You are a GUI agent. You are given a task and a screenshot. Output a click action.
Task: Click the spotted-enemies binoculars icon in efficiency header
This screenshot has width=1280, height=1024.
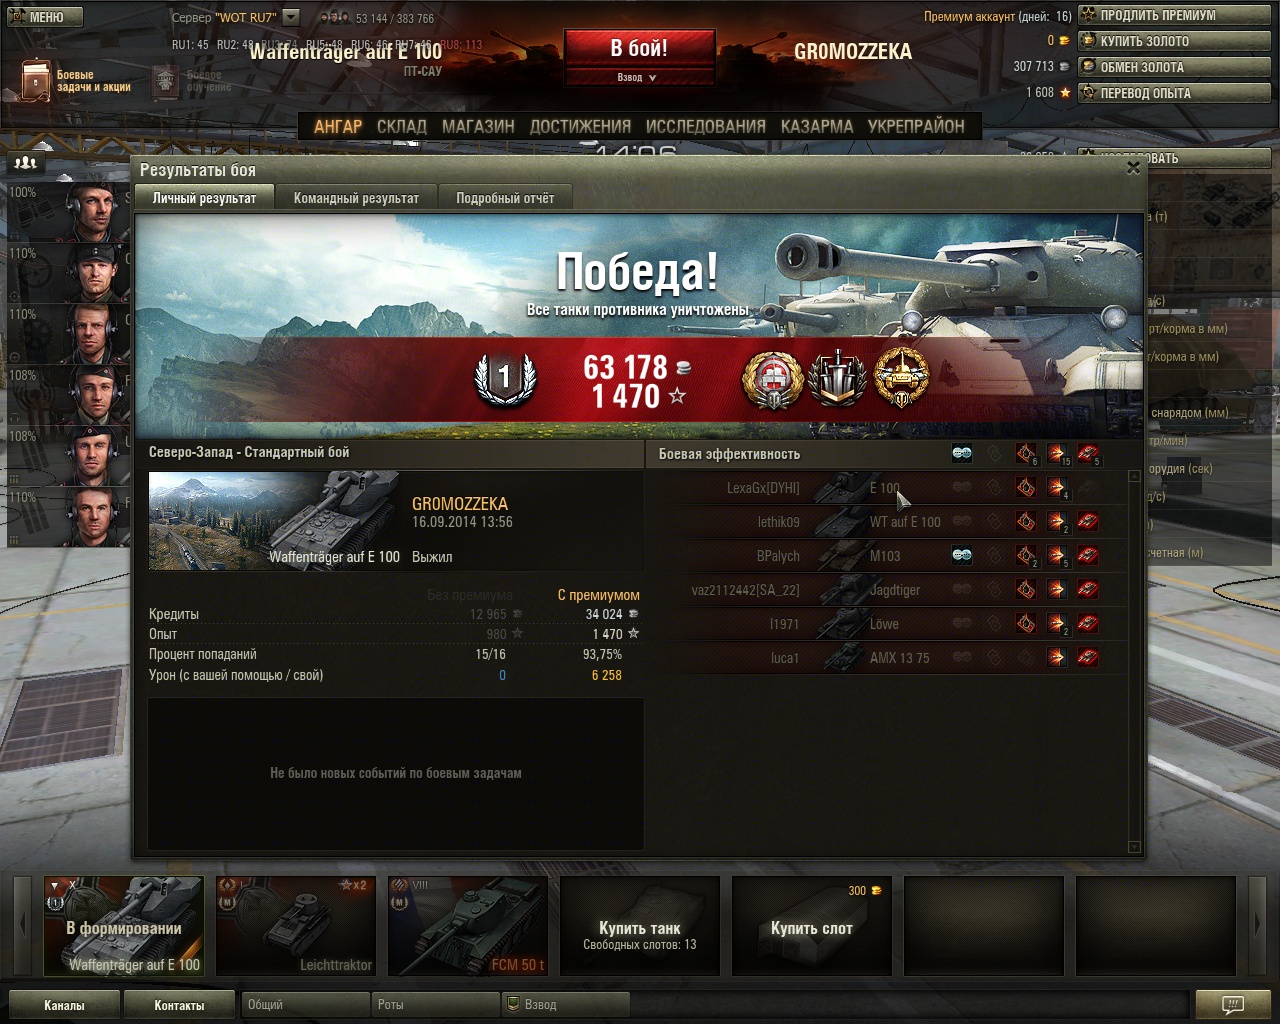[962, 453]
